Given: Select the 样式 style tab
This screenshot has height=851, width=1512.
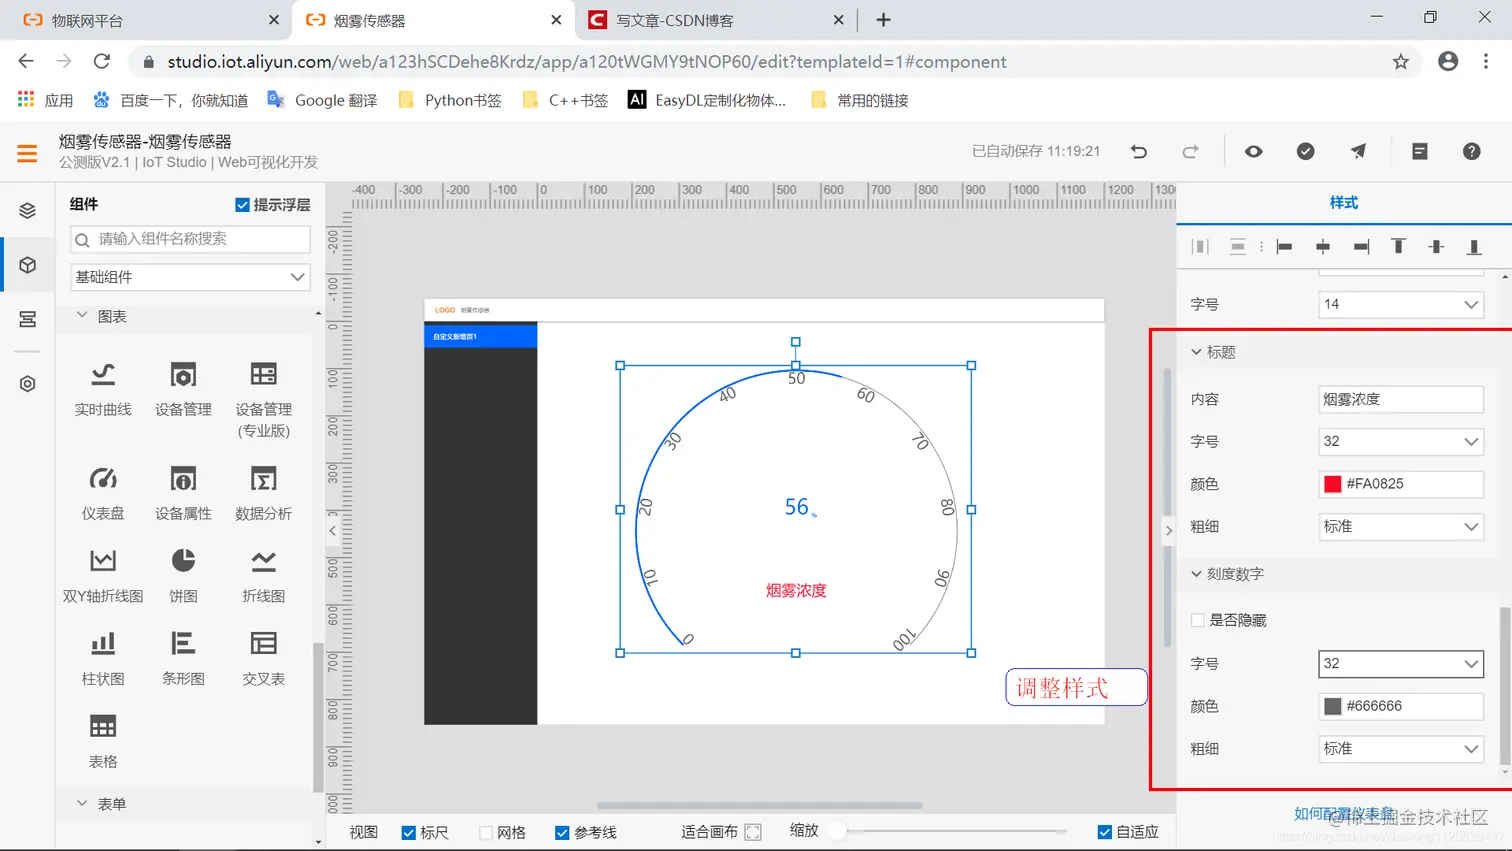Looking at the screenshot, I should tap(1343, 203).
